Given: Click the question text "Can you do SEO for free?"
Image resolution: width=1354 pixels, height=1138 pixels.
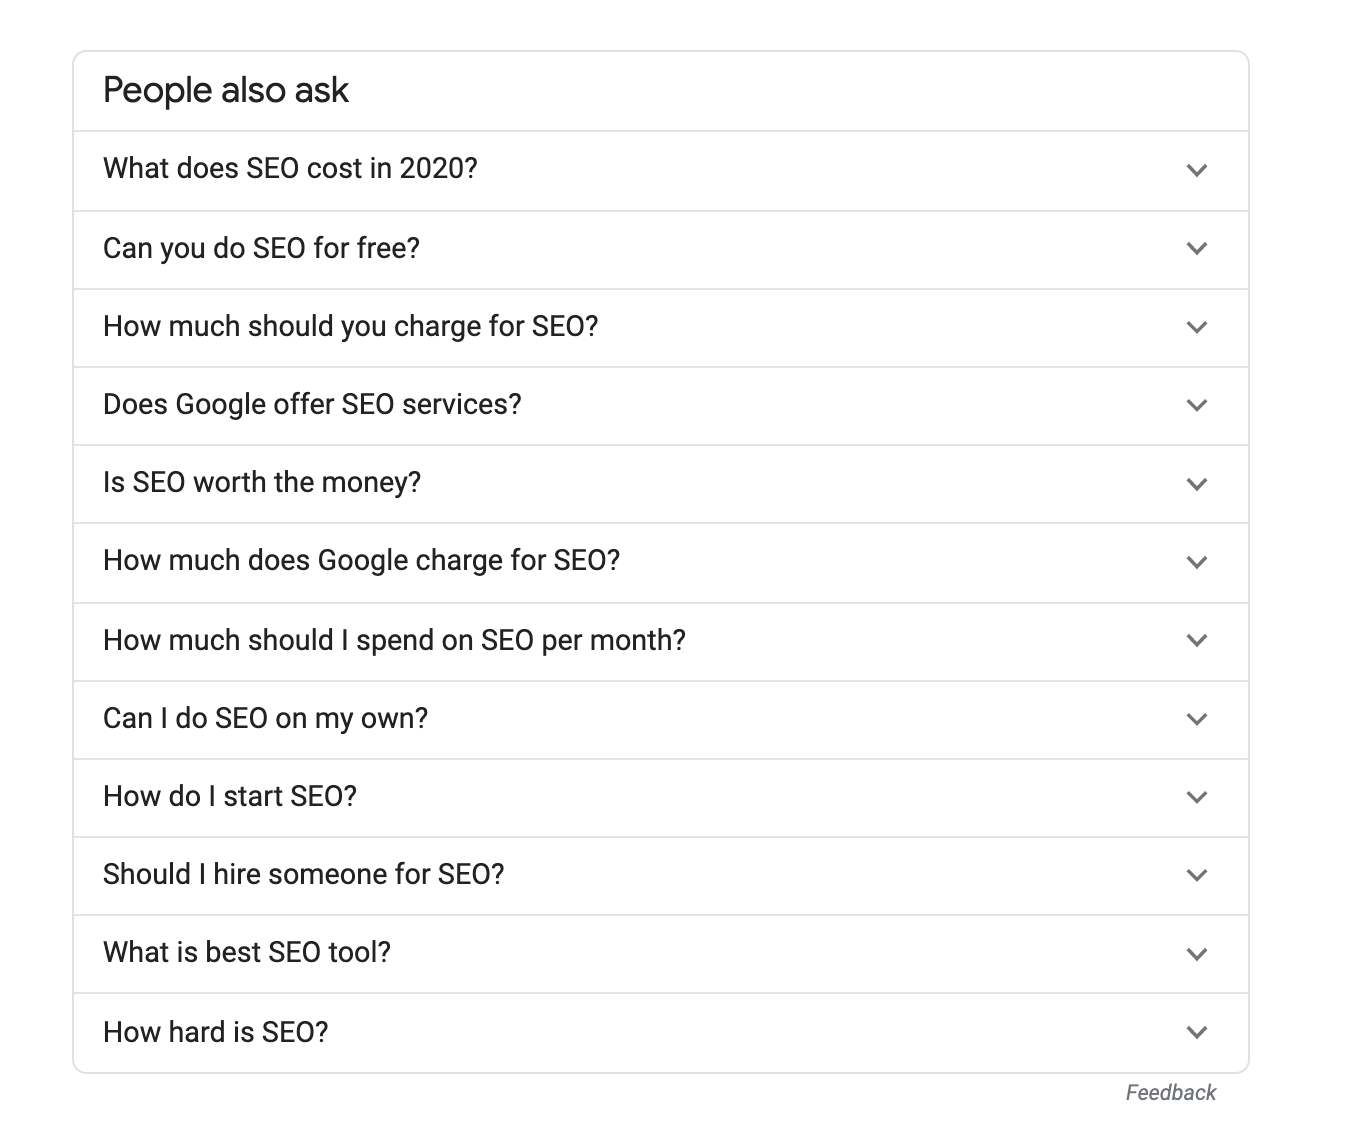Looking at the screenshot, I should click(261, 247).
